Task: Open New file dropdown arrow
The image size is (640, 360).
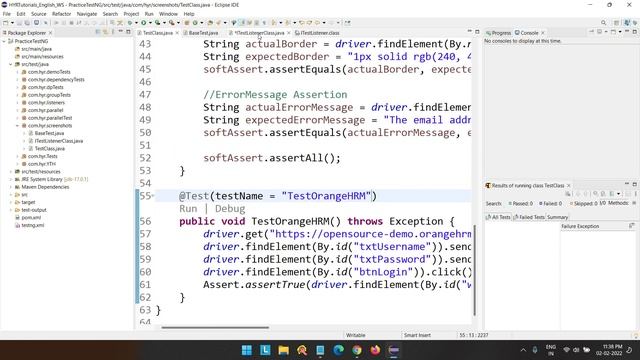Action: coord(12,23)
